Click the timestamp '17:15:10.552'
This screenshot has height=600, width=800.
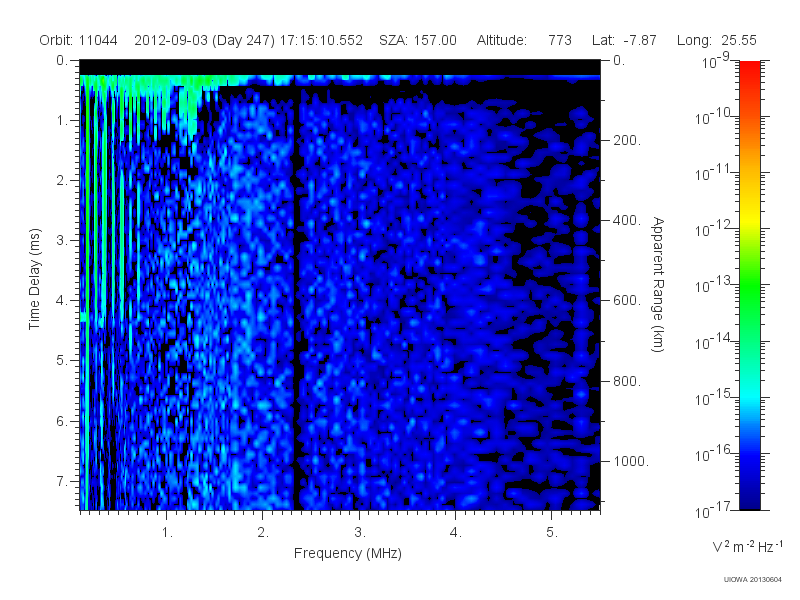pyautogui.click(x=321, y=40)
